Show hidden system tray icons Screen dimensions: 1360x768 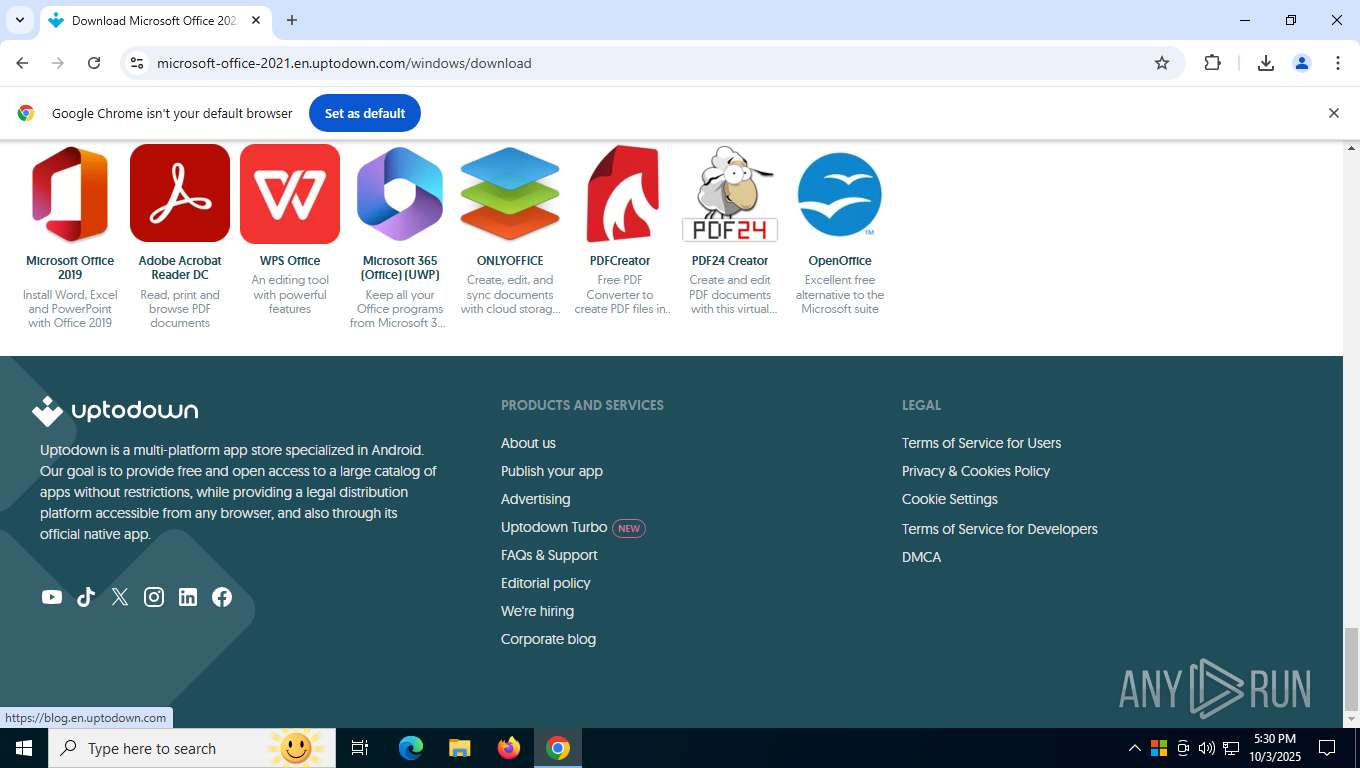(x=1134, y=748)
